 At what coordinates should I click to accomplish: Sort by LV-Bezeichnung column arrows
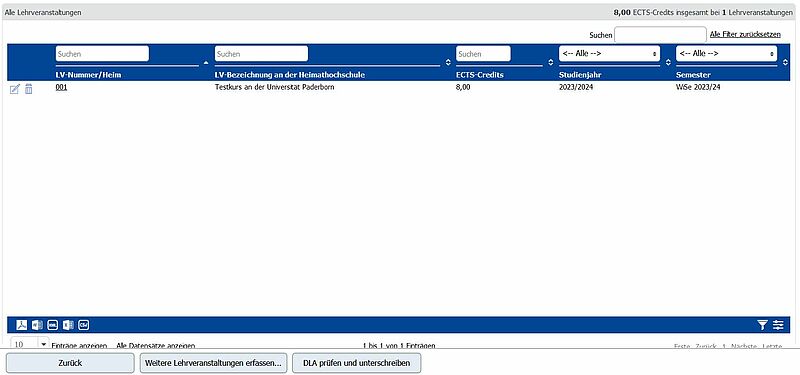tap(448, 62)
